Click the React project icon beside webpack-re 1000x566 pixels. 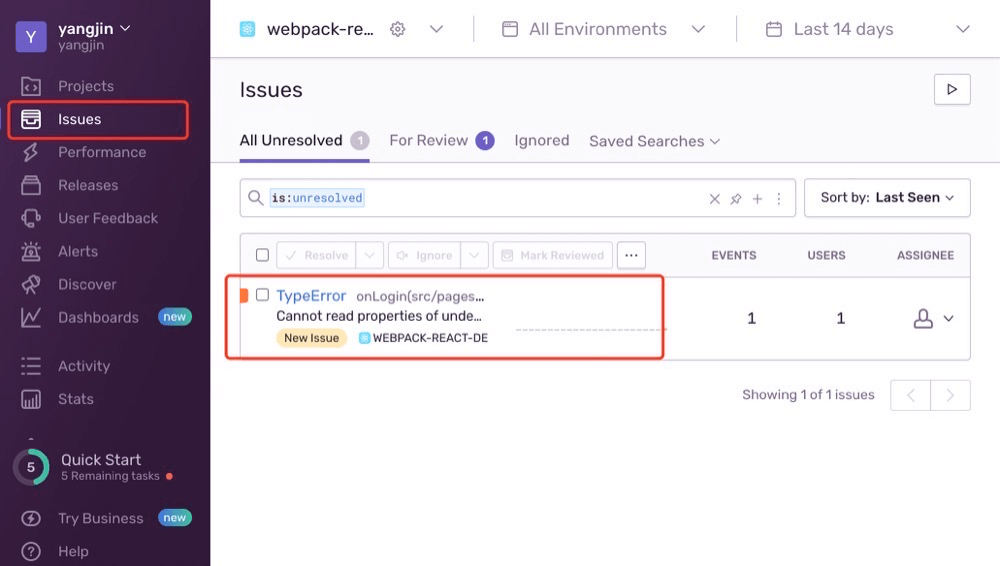coord(247,29)
